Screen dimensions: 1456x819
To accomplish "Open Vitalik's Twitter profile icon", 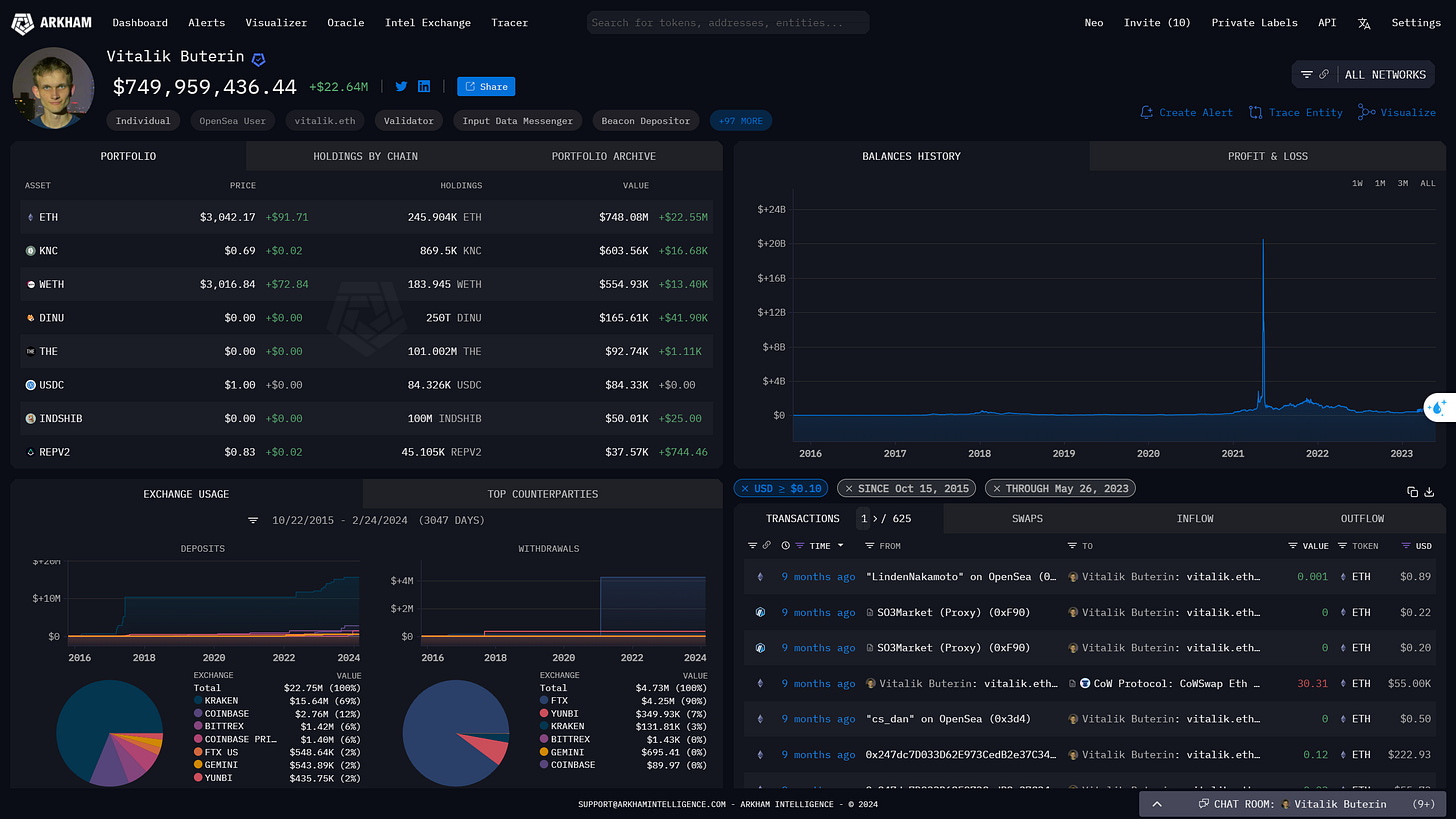I will click(401, 87).
